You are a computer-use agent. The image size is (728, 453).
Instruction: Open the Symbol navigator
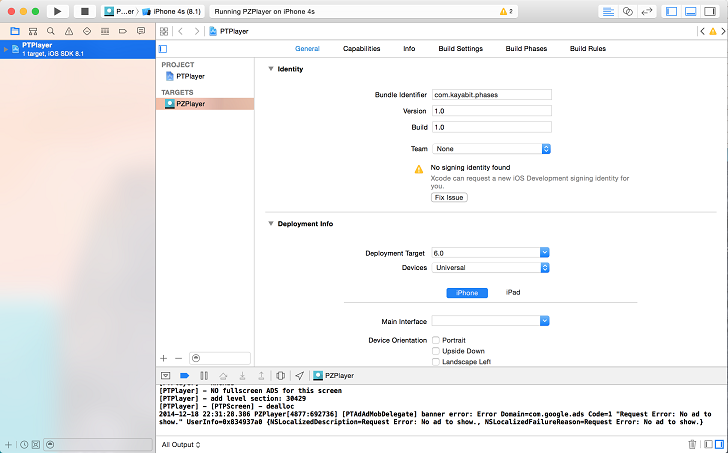(x=33, y=31)
